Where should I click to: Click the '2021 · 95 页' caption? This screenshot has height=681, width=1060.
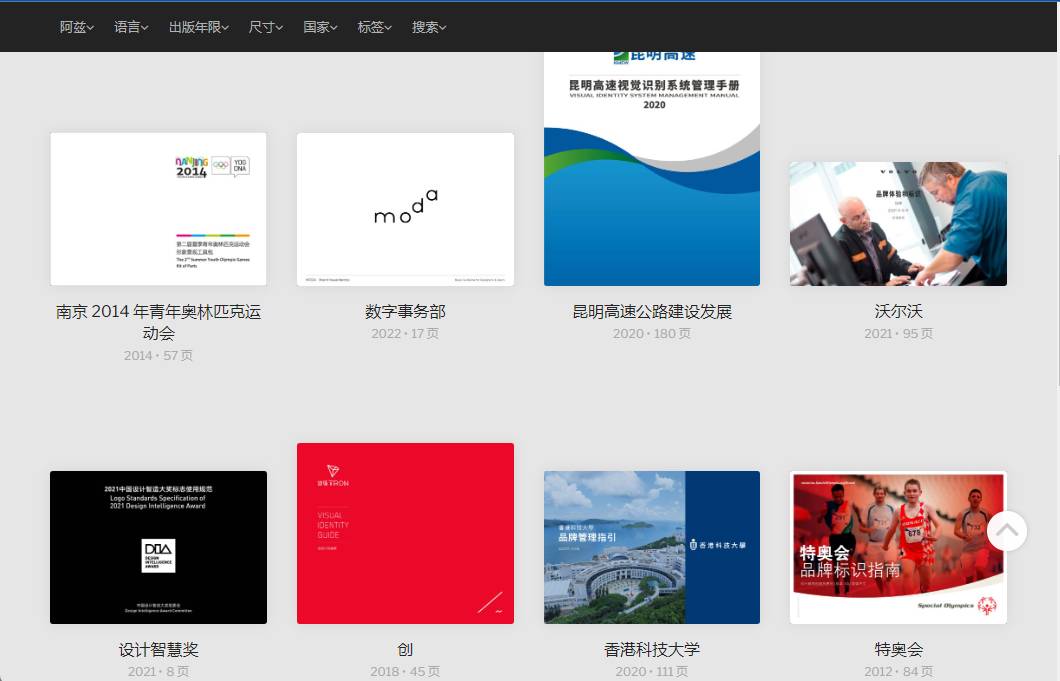coord(898,333)
